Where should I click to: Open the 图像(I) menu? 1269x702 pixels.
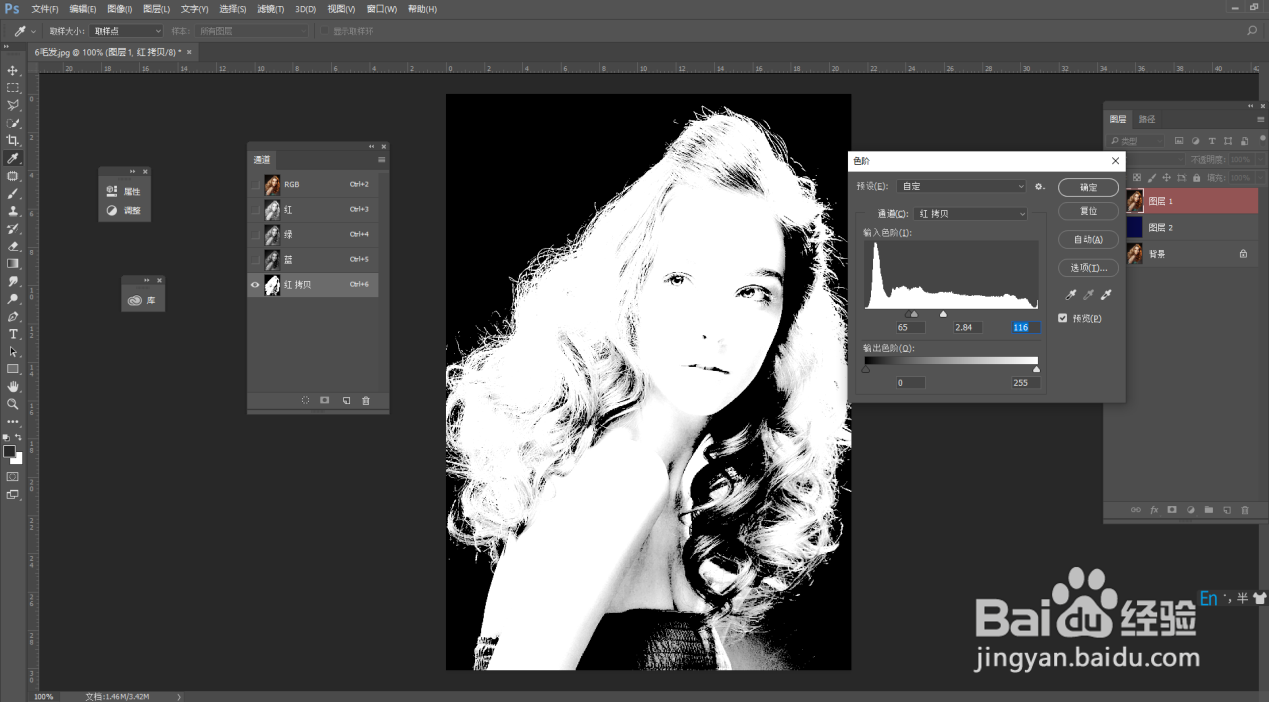tap(120, 9)
